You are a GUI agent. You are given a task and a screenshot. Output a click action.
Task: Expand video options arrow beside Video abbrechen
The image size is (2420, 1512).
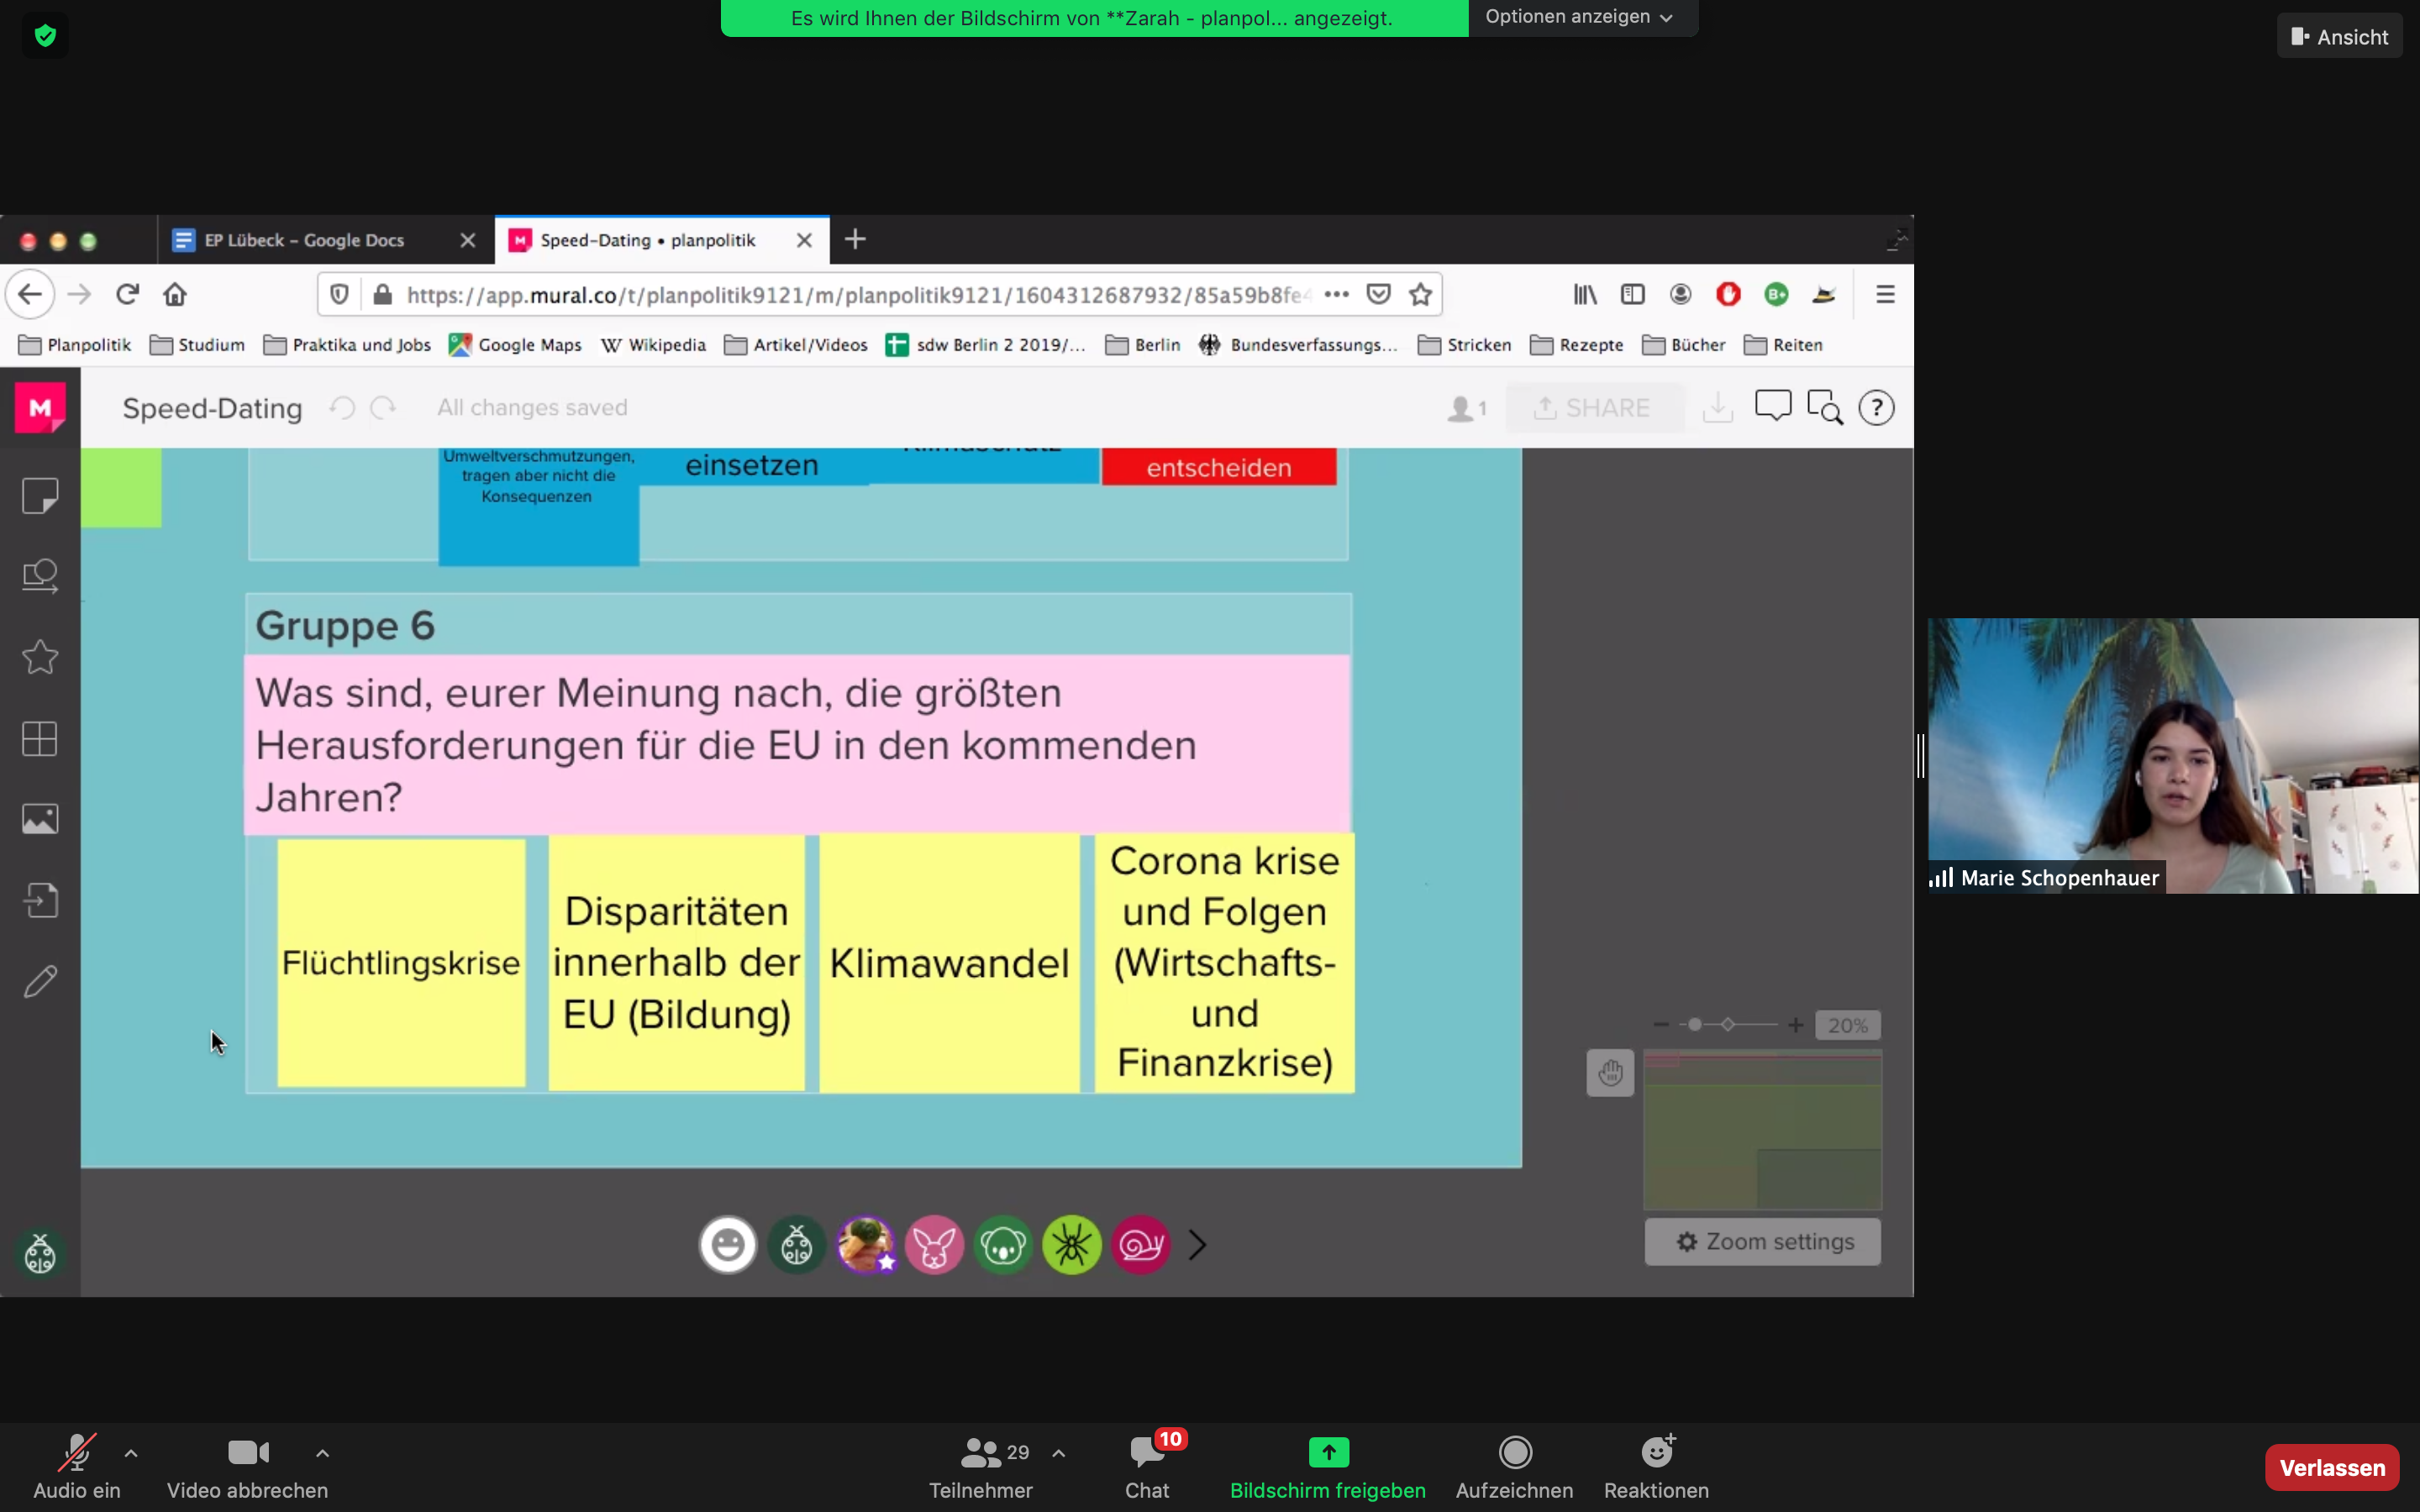(x=322, y=1453)
